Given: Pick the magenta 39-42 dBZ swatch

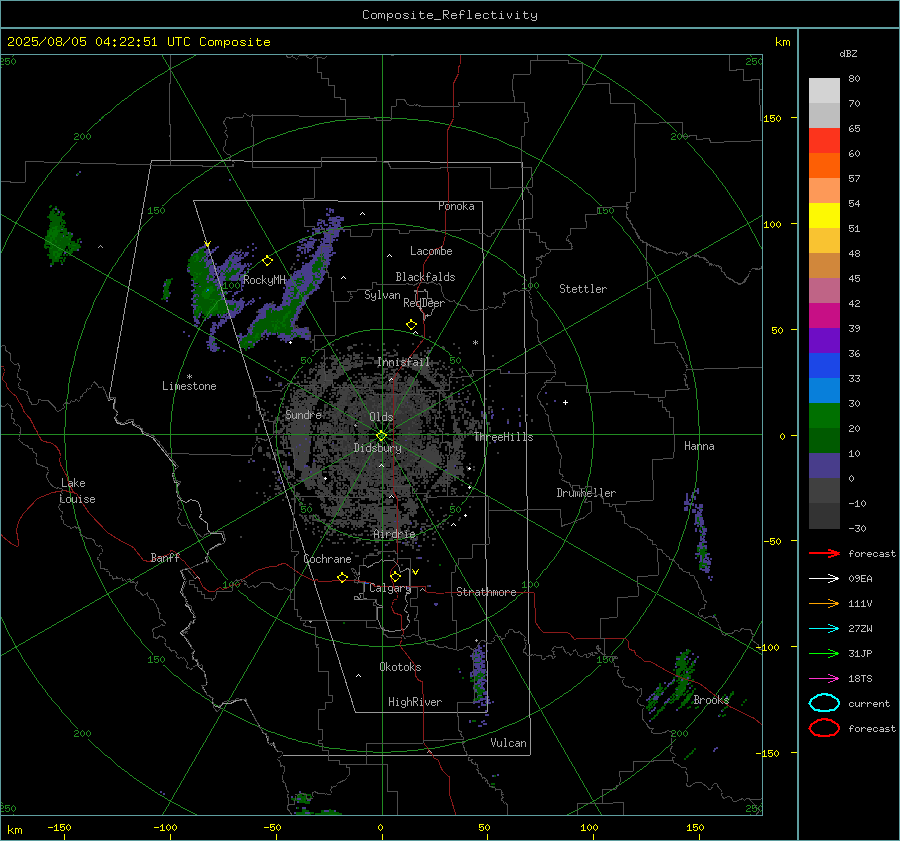Looking at the screenshot, I should click(824, 315).
